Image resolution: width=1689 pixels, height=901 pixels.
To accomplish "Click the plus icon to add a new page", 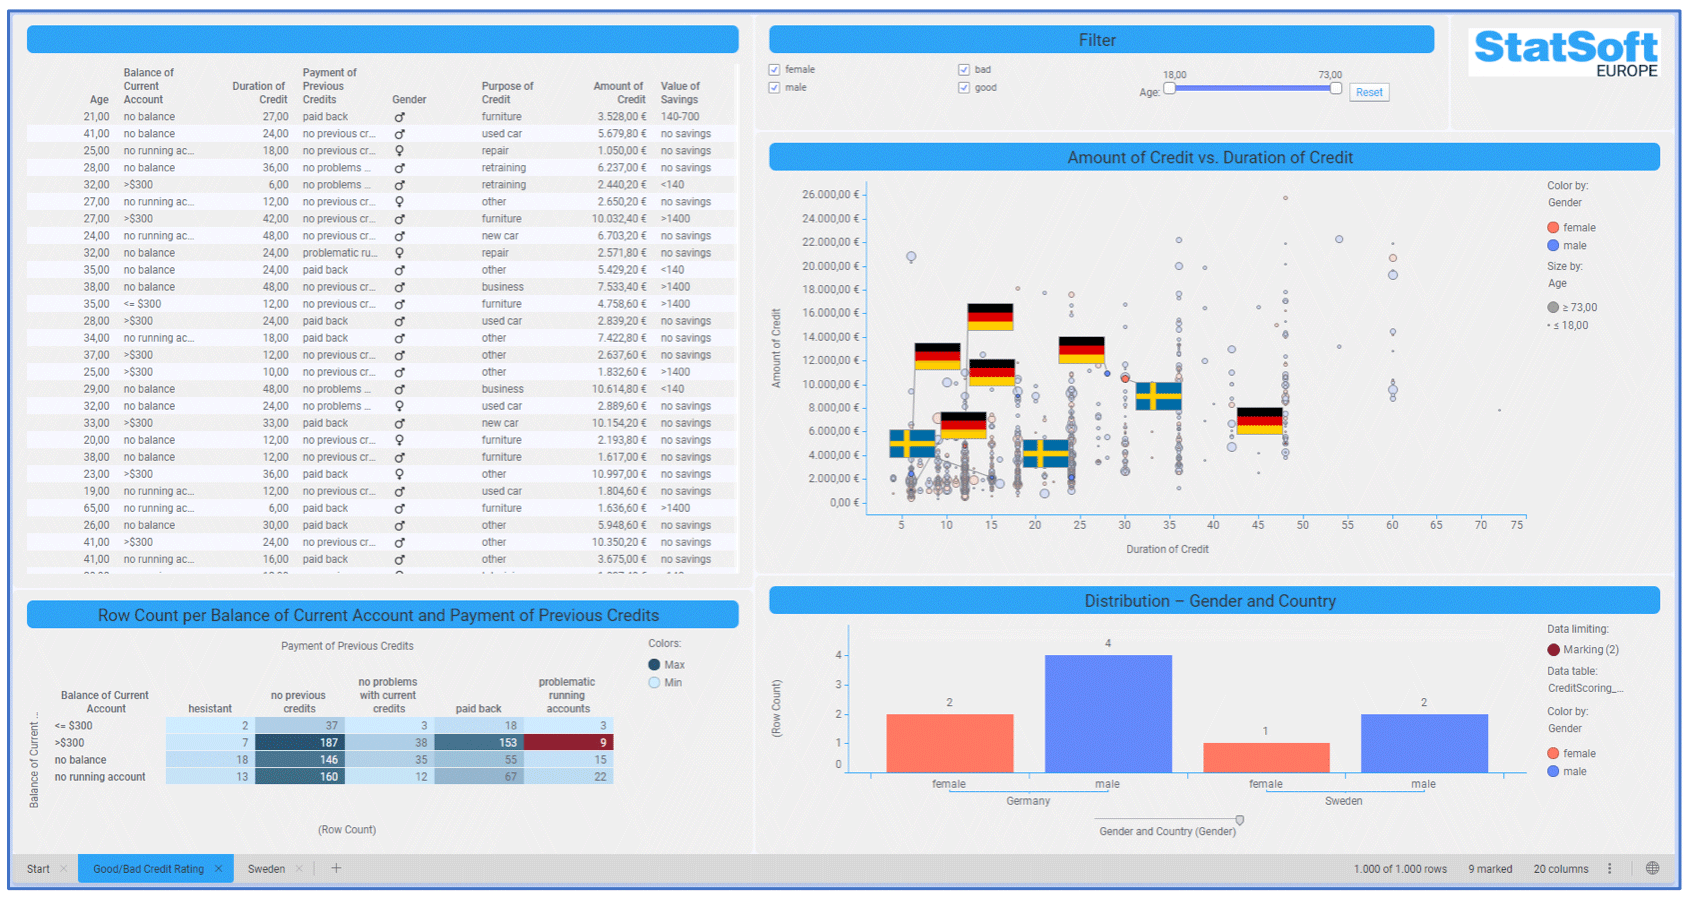I will [336, 868].
